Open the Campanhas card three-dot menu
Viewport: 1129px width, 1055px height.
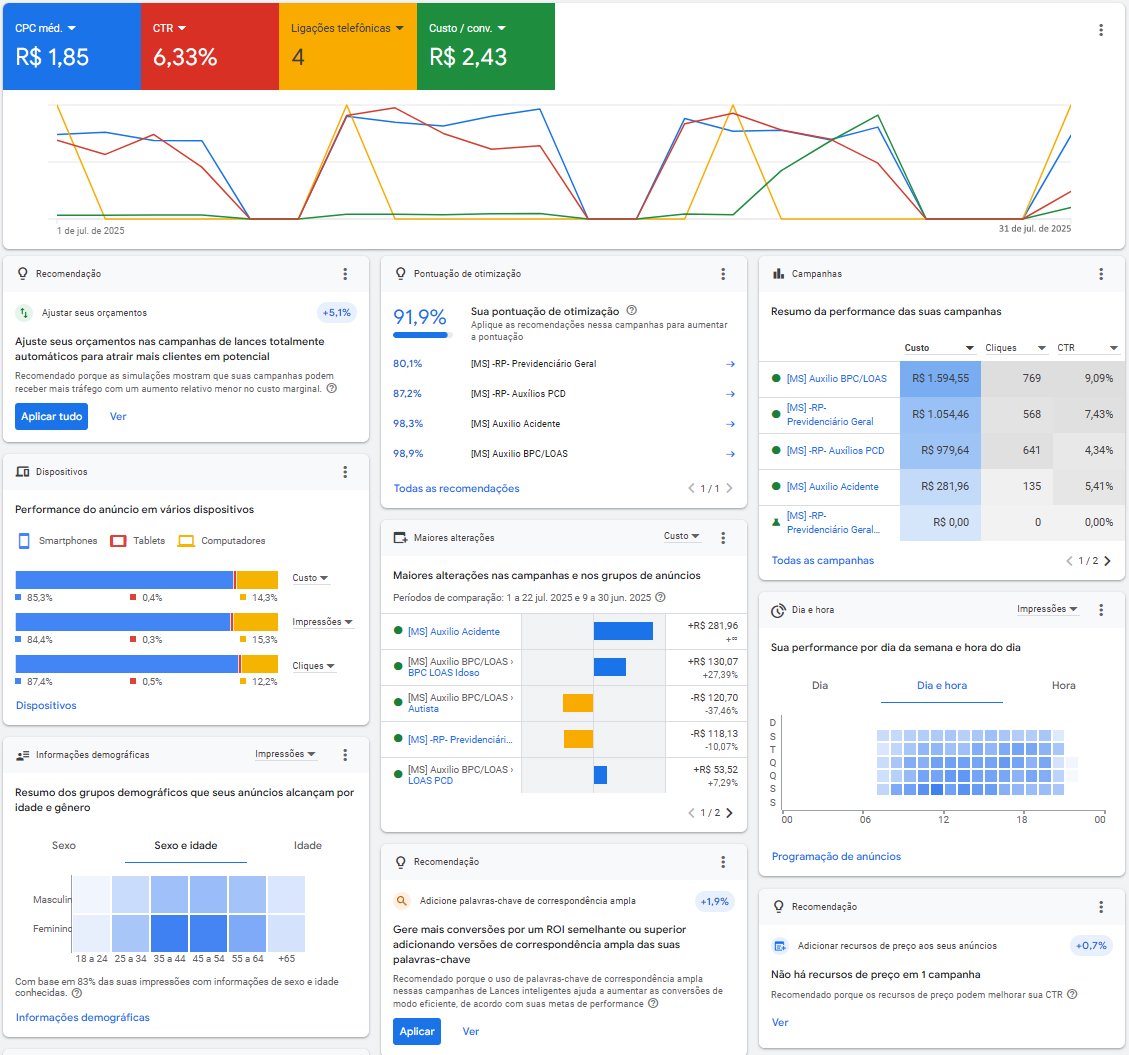click(x=1101, y=274)
